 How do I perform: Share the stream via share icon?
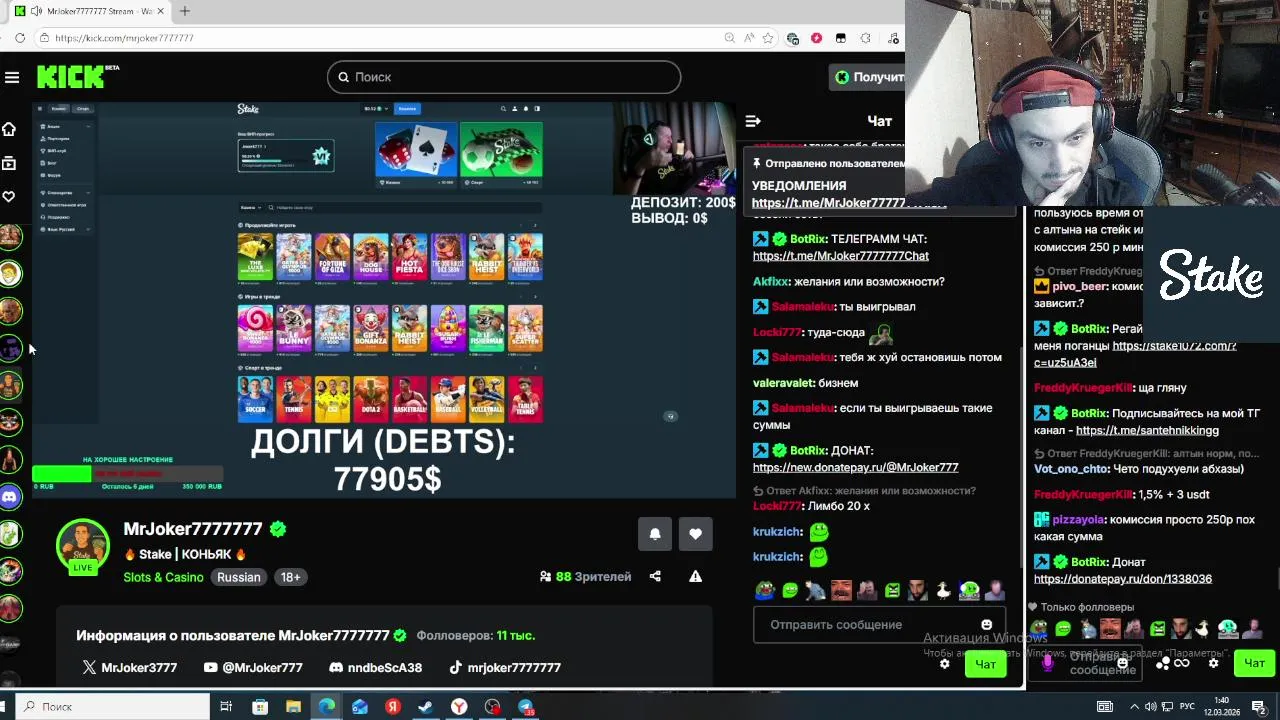[655, 576]
